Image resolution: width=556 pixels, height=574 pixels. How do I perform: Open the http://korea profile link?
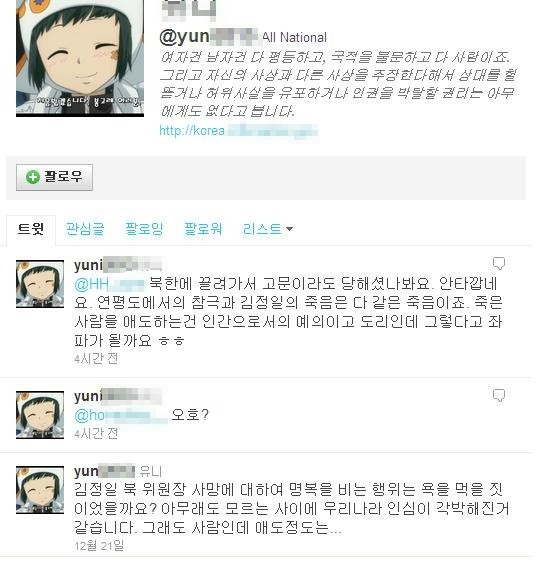238,131
